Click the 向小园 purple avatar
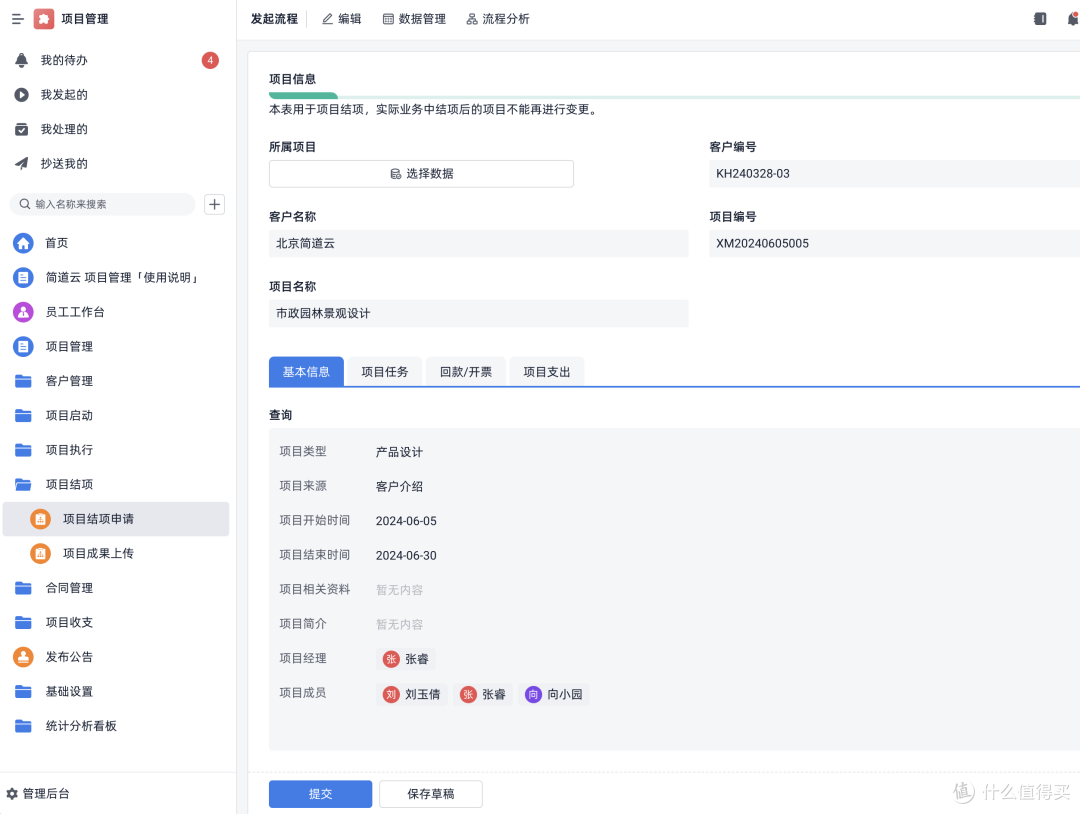Viewport: 1080px width, 814px height. (533, 694)
